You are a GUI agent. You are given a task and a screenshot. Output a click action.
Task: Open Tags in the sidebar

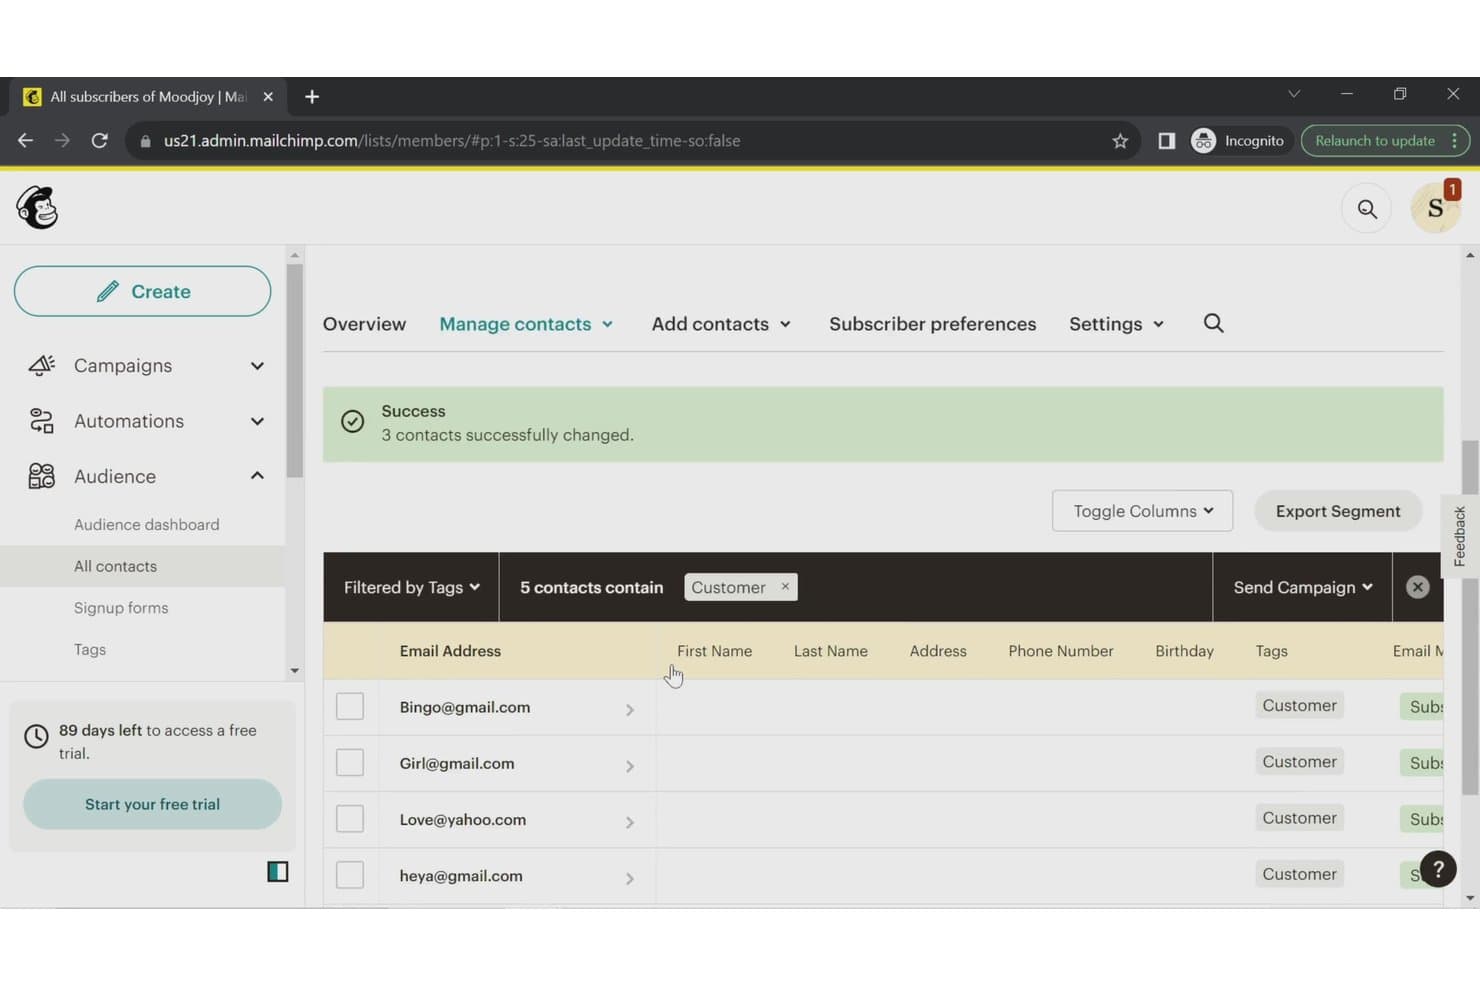[90, 649]
